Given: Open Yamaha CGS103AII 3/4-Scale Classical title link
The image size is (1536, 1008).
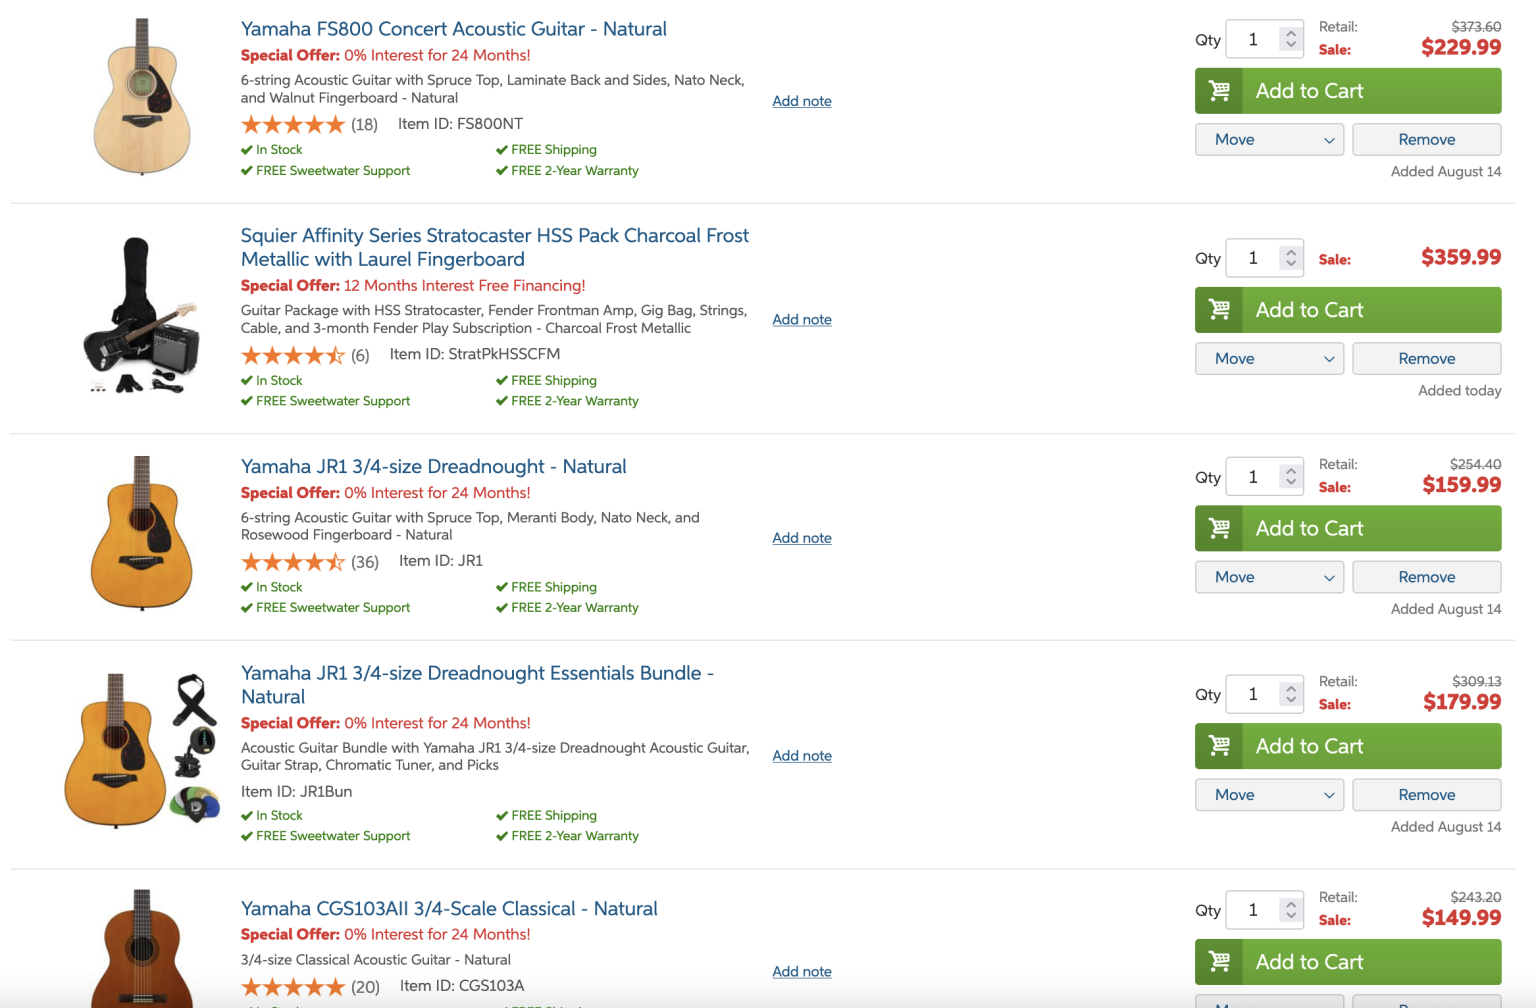Looking at the screenshot, I should (449, 909).
